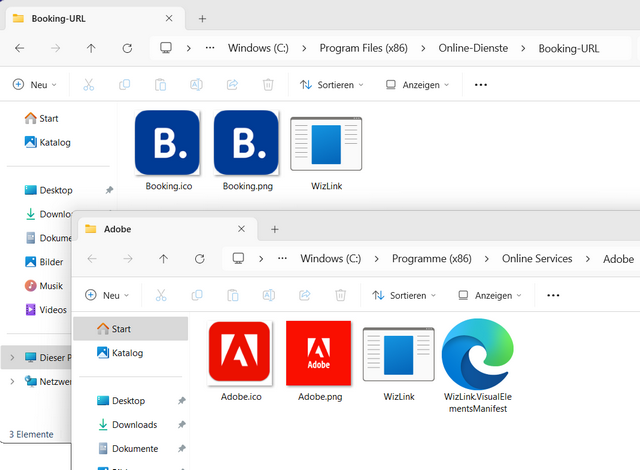Click Copy icon in Booking-URL toolbar
Screen dimensions: 640x470
point(124,84)
